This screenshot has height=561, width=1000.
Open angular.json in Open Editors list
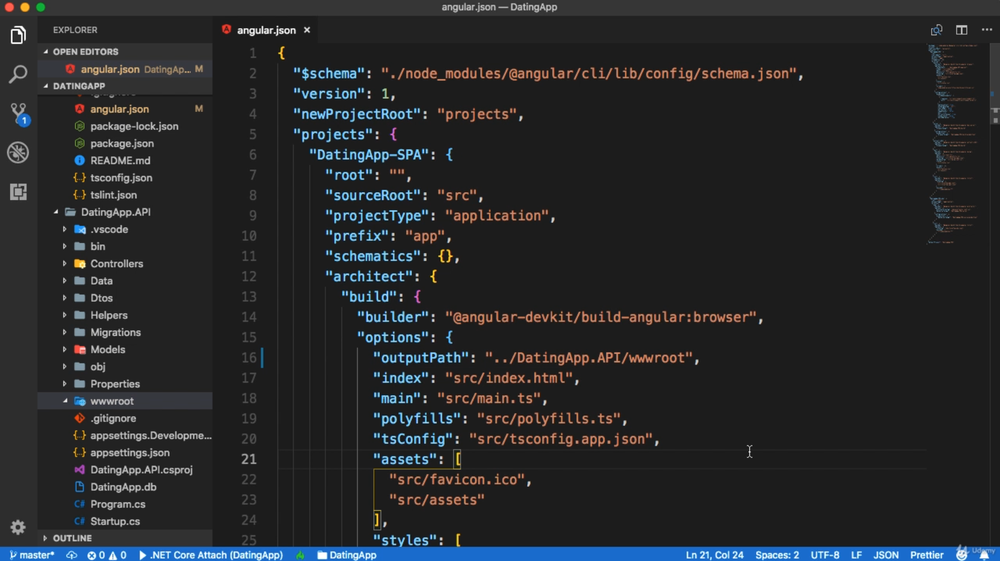click(125, 69)
